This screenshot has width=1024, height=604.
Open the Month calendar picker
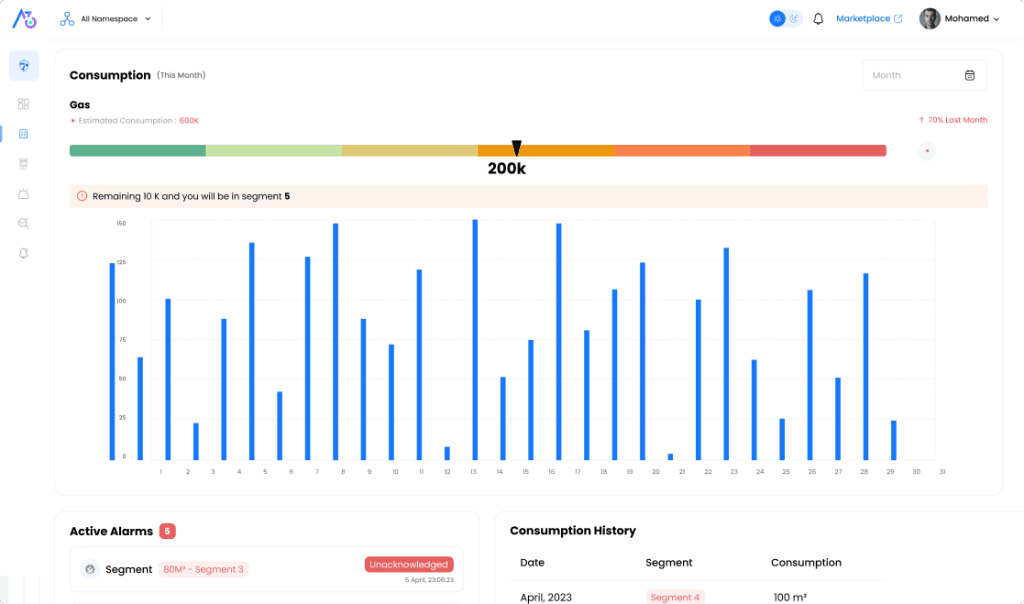tap(924, 75)
